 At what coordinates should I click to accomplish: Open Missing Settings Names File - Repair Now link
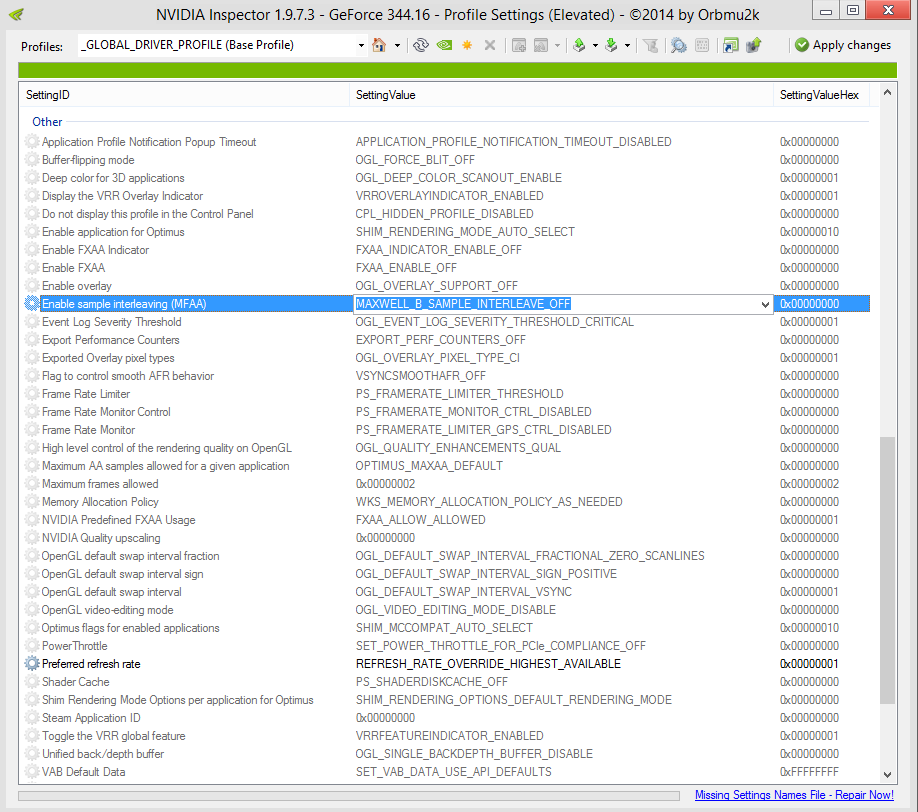click(x=794, y=795)
